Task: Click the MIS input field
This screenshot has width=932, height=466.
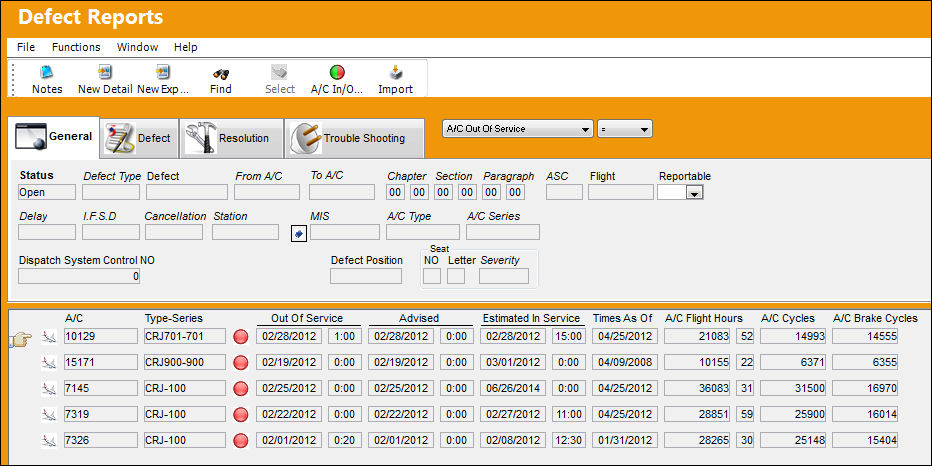Action: pyautogui.click(x=345, y=232)
